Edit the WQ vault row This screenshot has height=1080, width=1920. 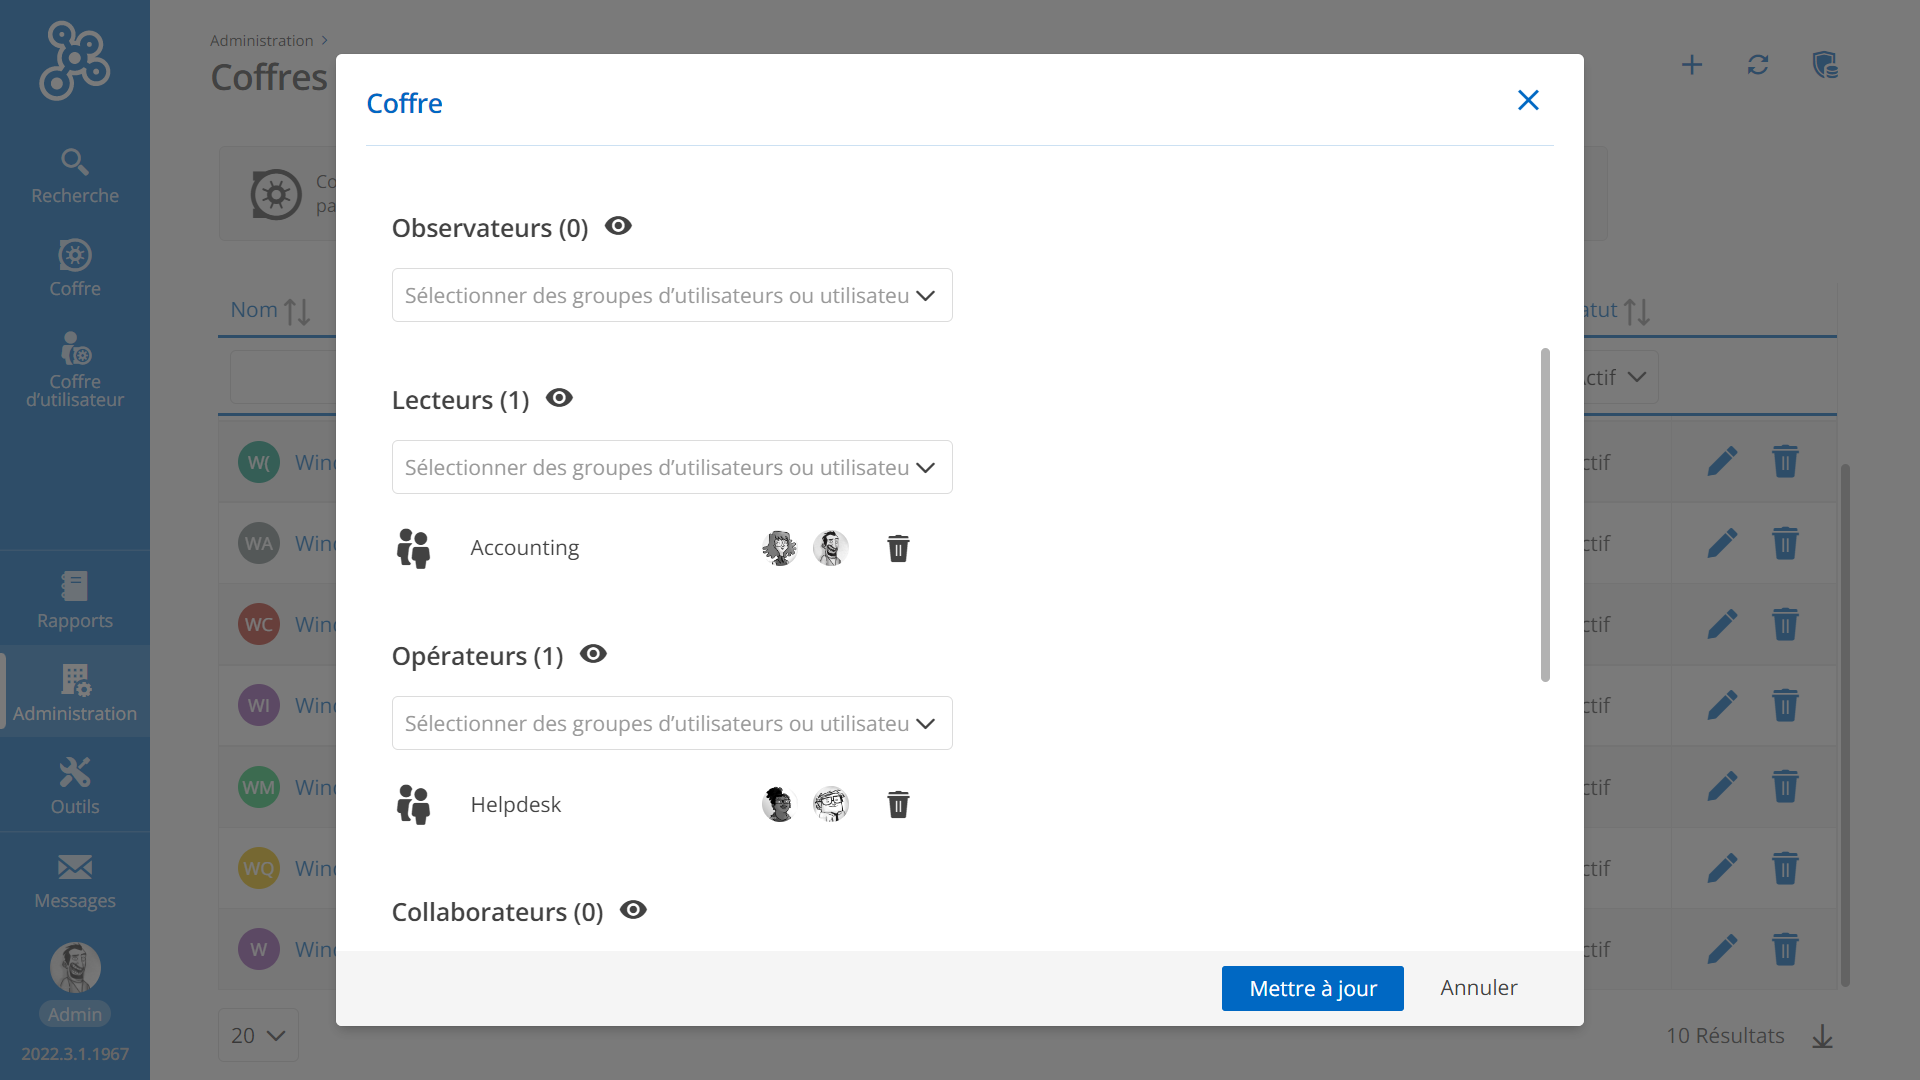pyautogui.click(x=1721, y=867)
